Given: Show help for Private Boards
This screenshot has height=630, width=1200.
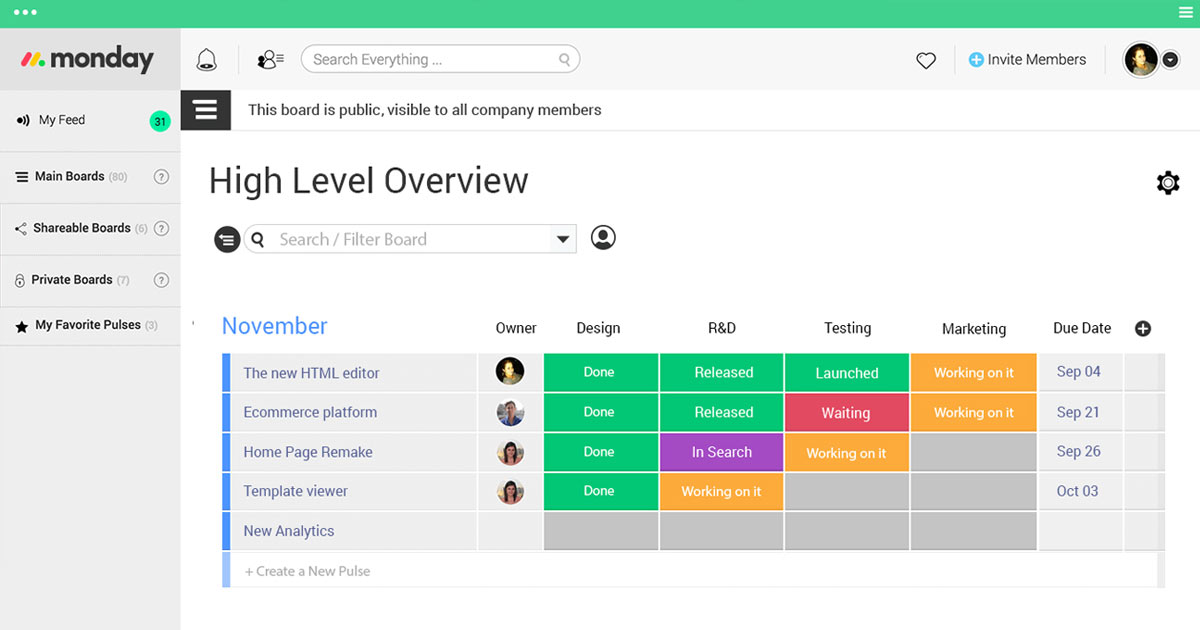Looking at the screenshot, I should point(161,280).
